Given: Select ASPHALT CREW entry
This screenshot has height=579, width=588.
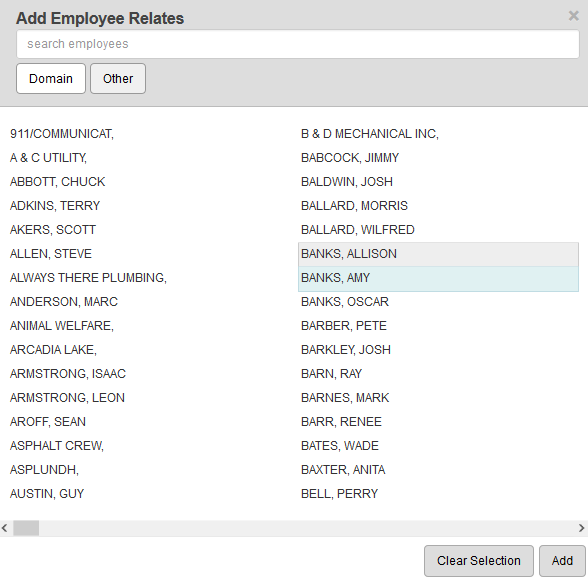Looking at the screenshot, I should [x=57, y=446].
